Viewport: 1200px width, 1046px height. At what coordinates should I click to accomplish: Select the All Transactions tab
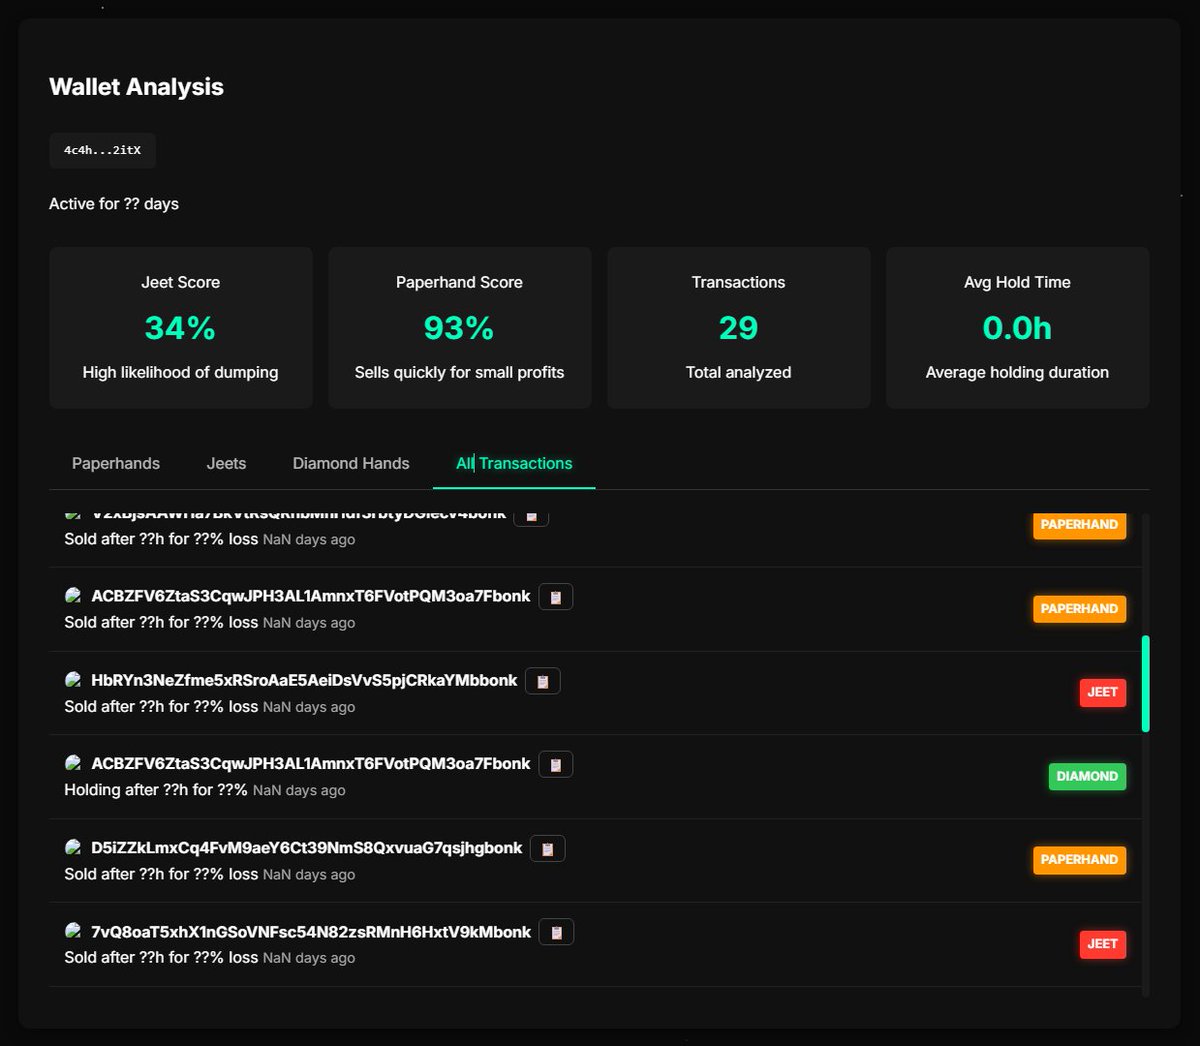click(x=513, y=463)
